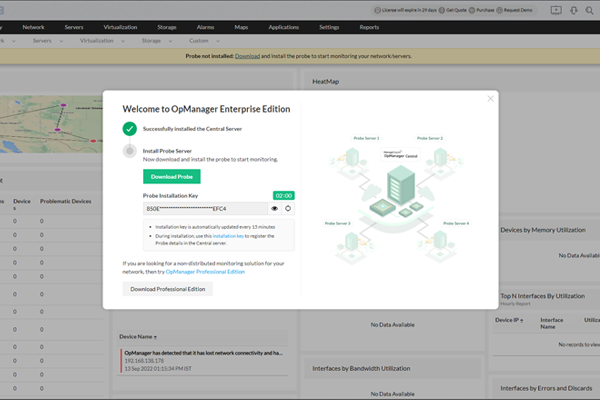Open the Storage menu
600x400 pixels.
pyautogui.click(x=167, y=27)
